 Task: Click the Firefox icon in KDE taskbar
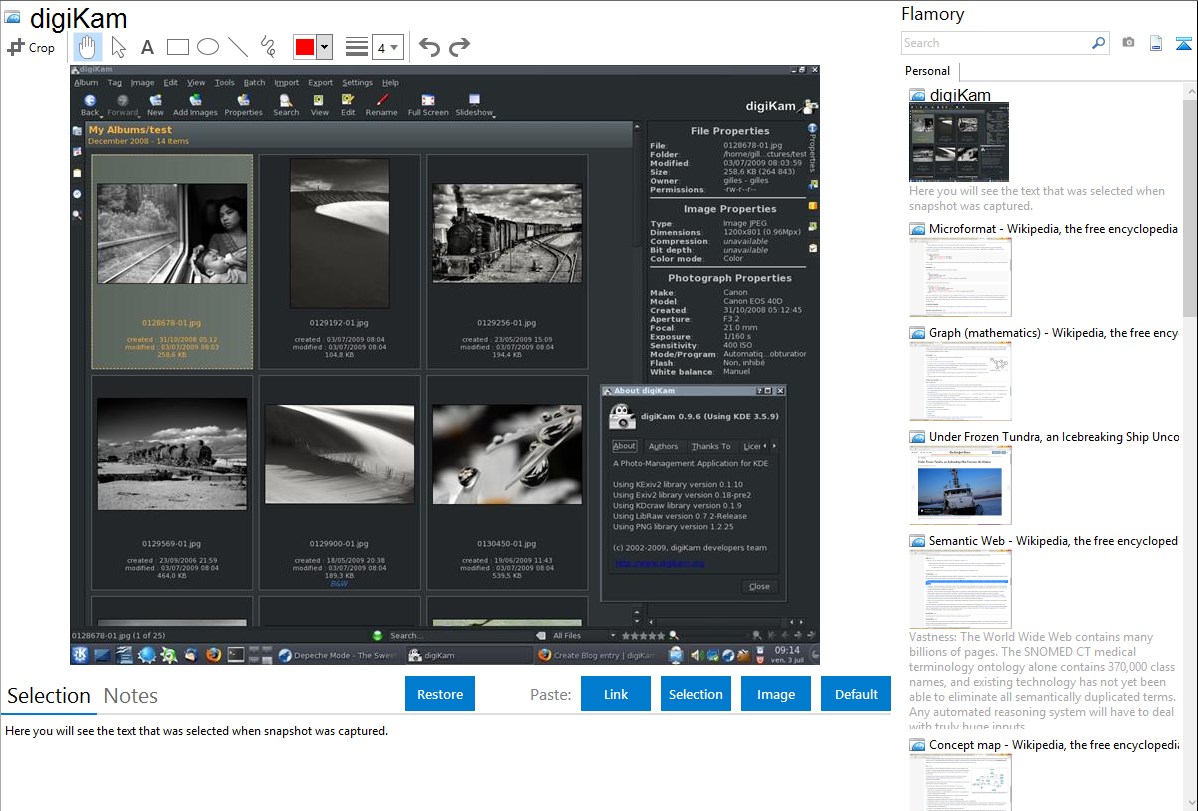pos(213,655)
